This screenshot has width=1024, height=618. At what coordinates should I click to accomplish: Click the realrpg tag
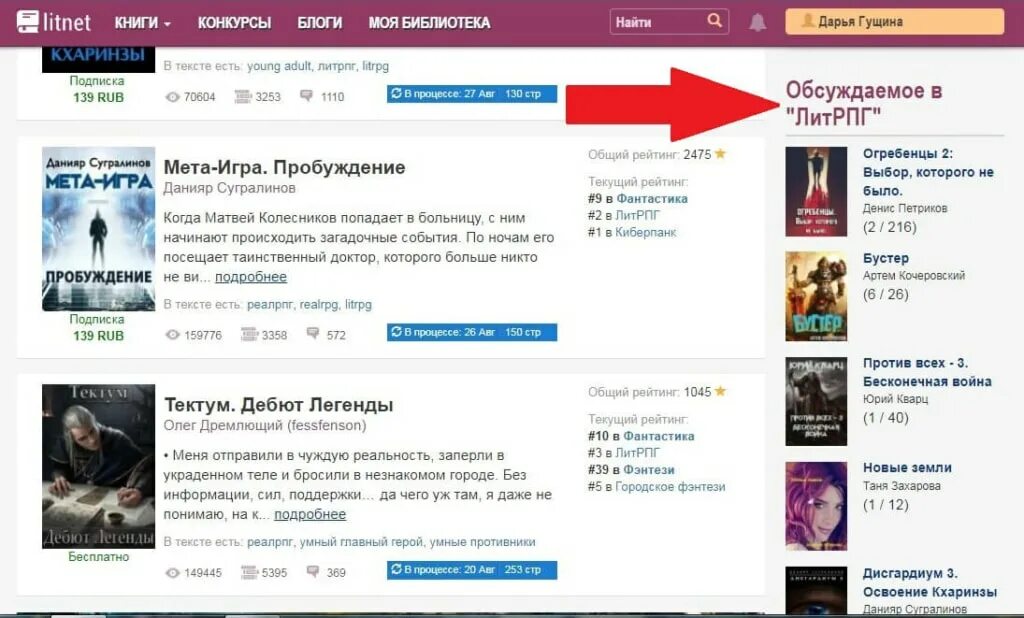pos(319,304)
